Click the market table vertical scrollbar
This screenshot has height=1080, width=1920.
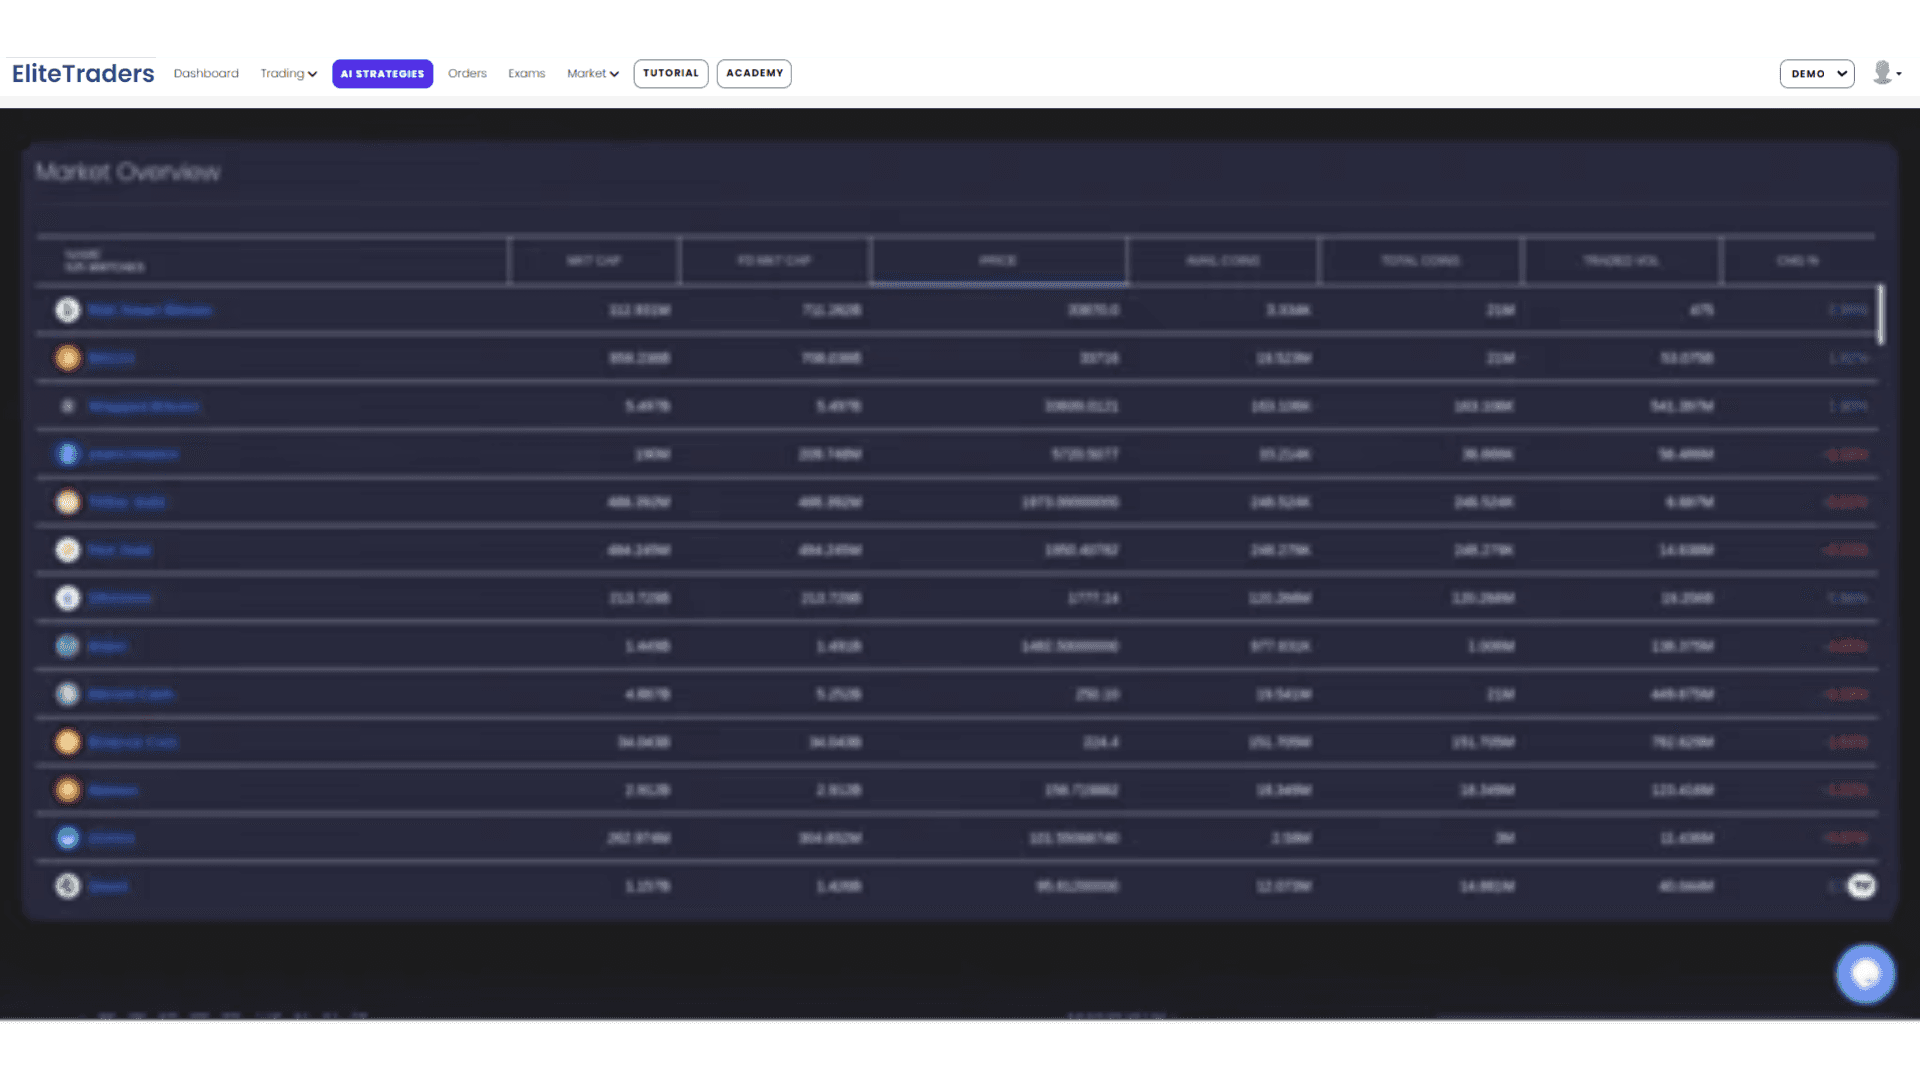point(1881,315)
